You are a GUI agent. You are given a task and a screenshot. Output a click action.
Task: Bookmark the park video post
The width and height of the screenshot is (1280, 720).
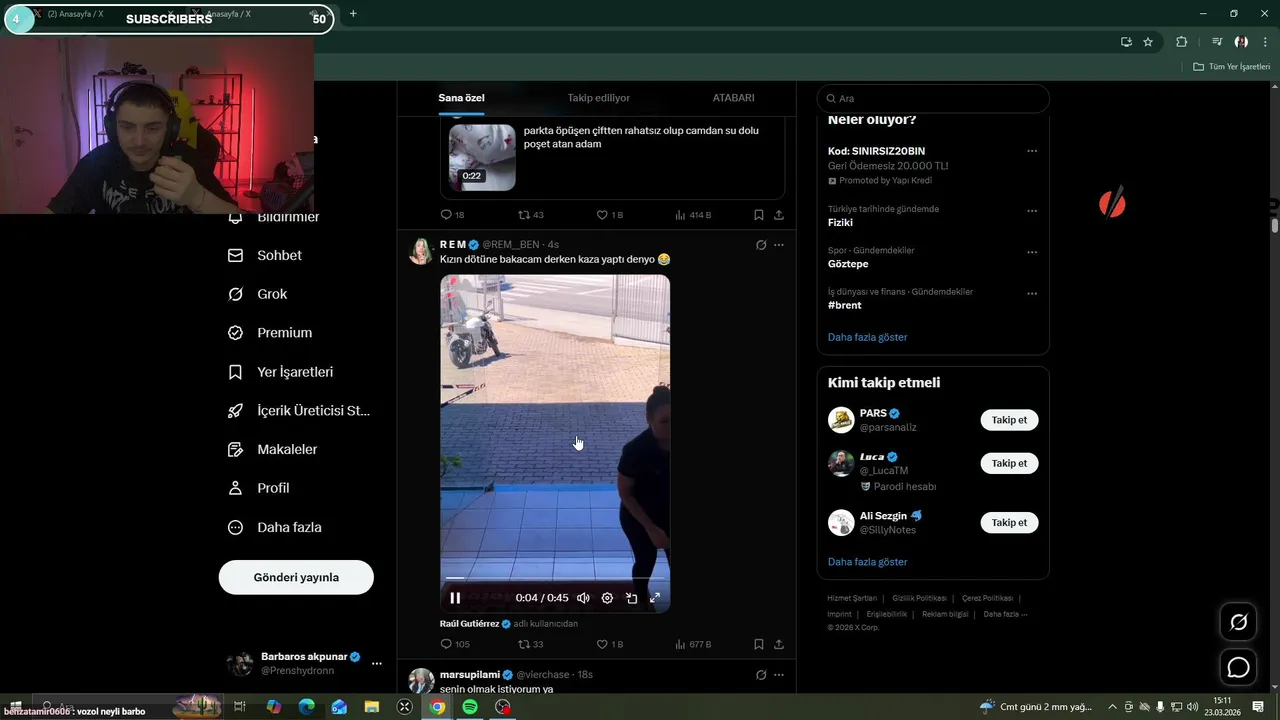pyautogui.click(x=759, y=215)
